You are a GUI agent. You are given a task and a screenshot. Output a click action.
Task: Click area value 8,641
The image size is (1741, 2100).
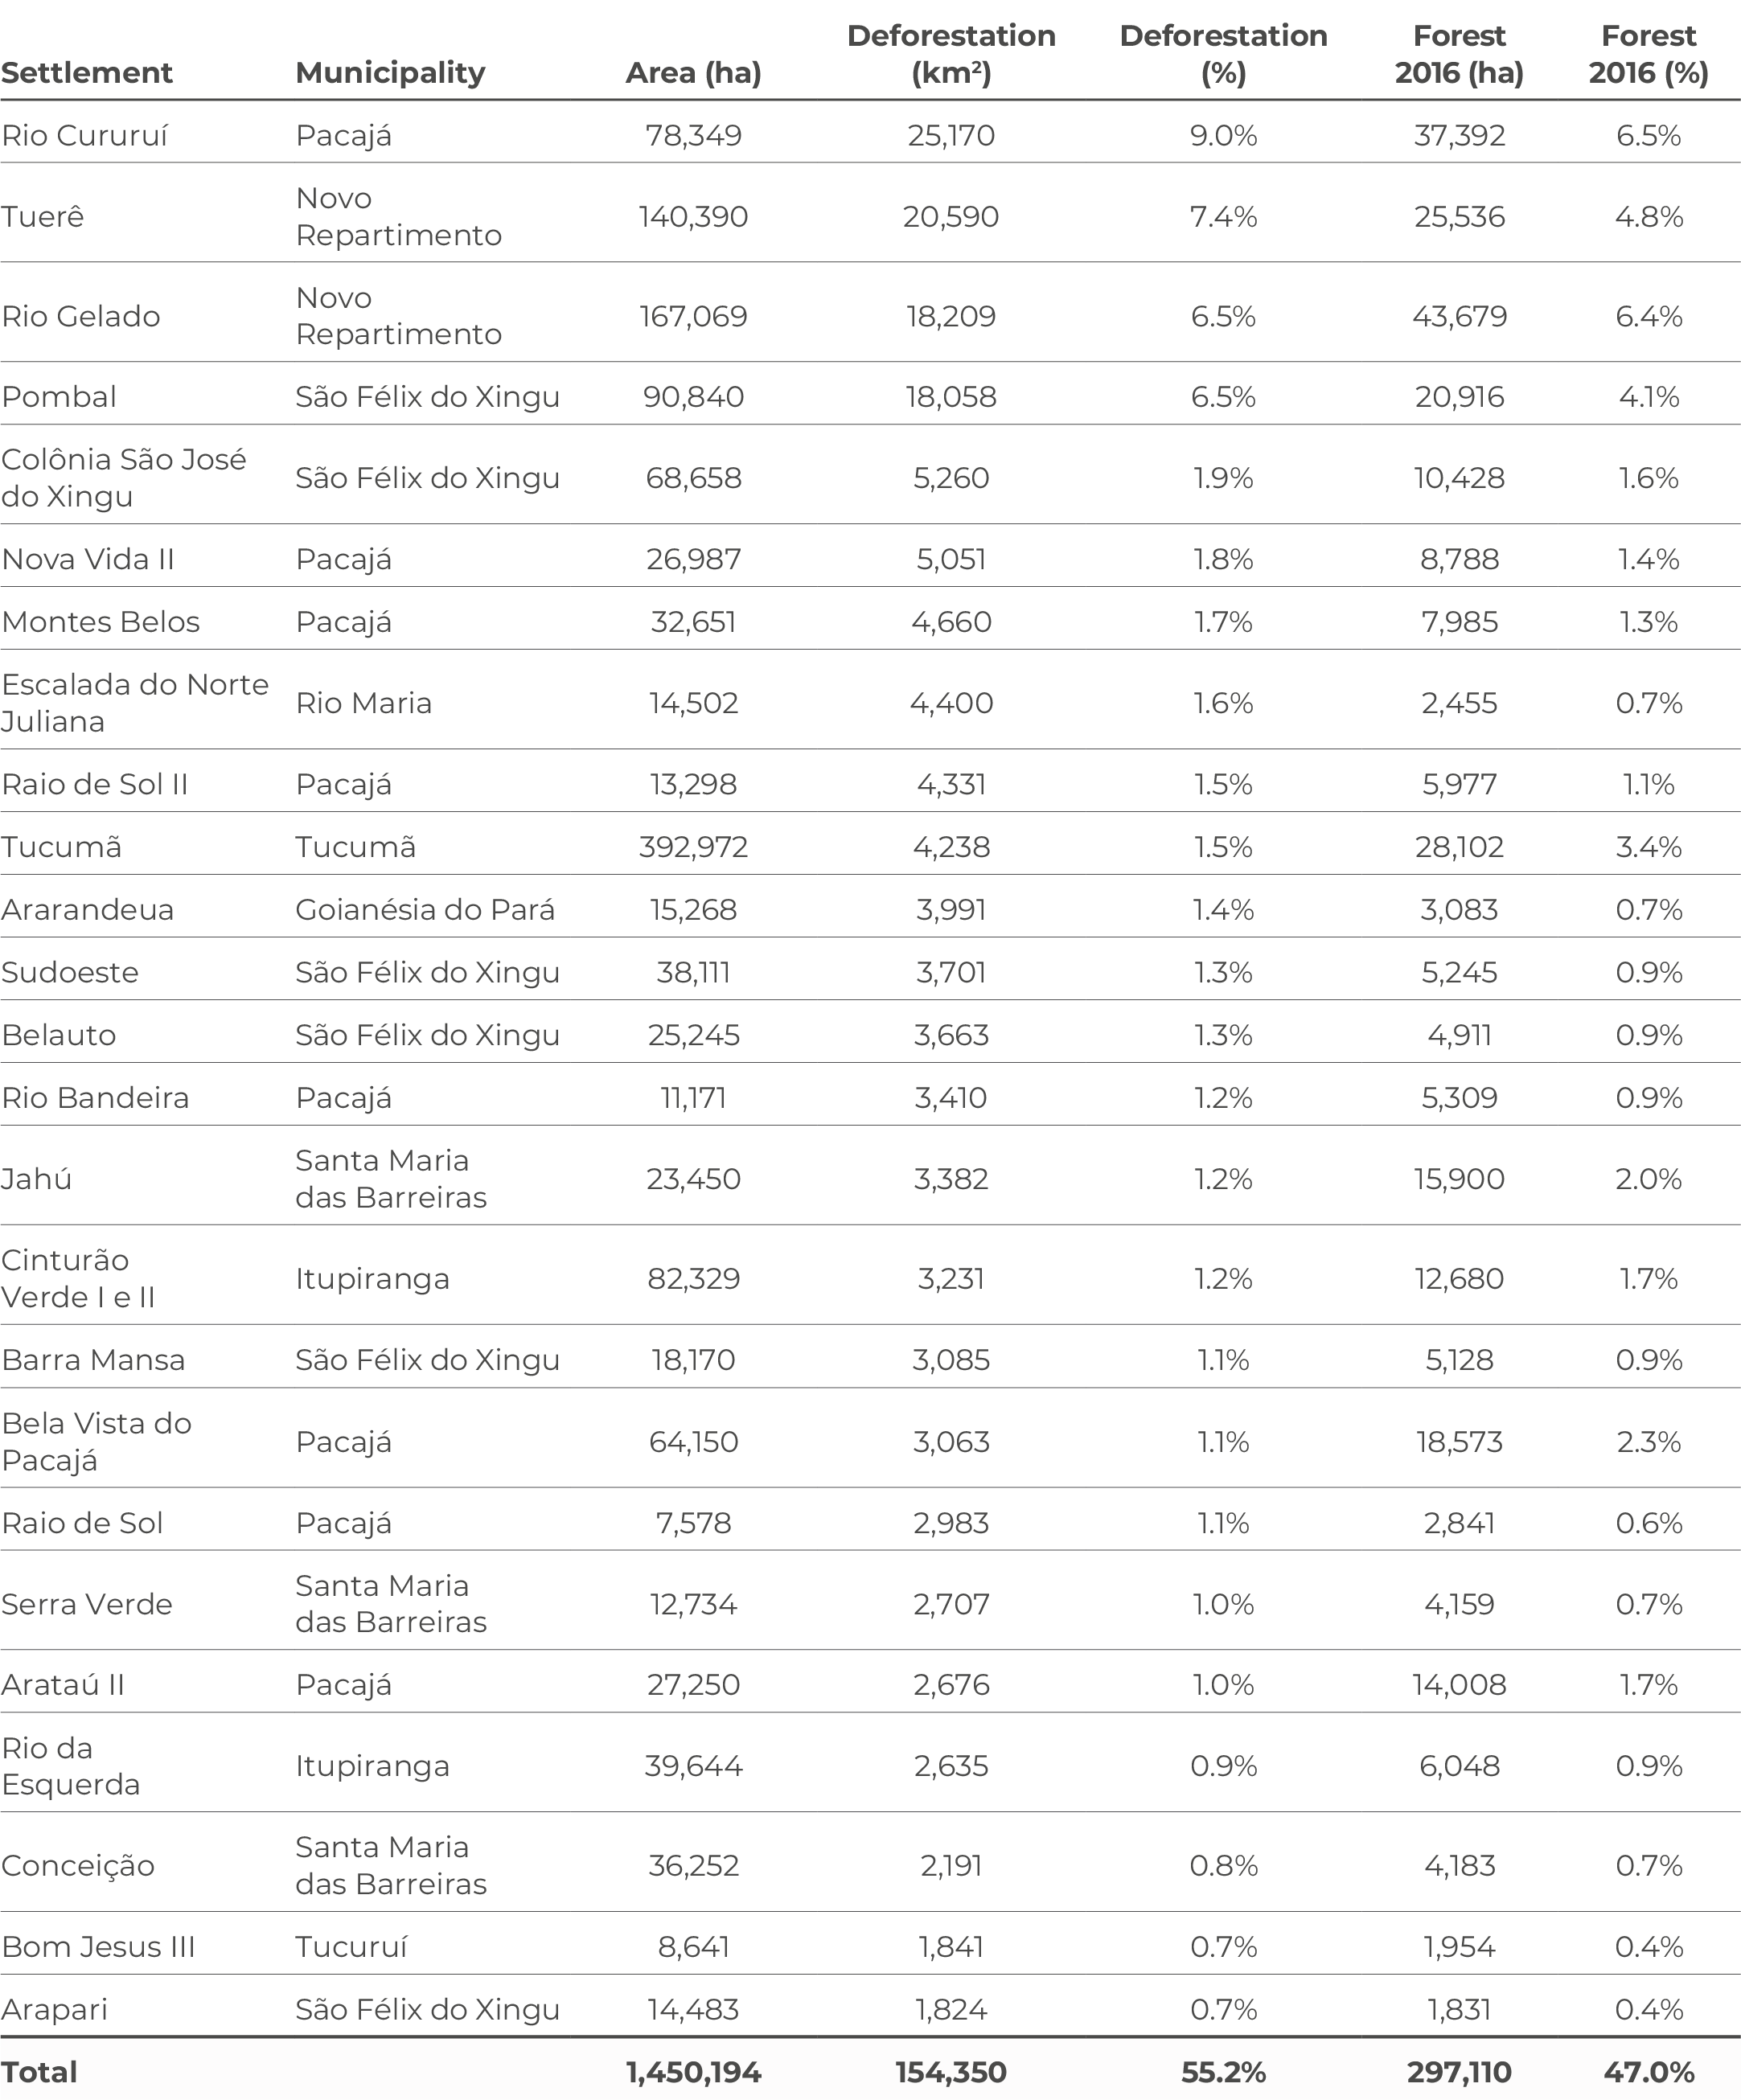tap(693, 1947)
